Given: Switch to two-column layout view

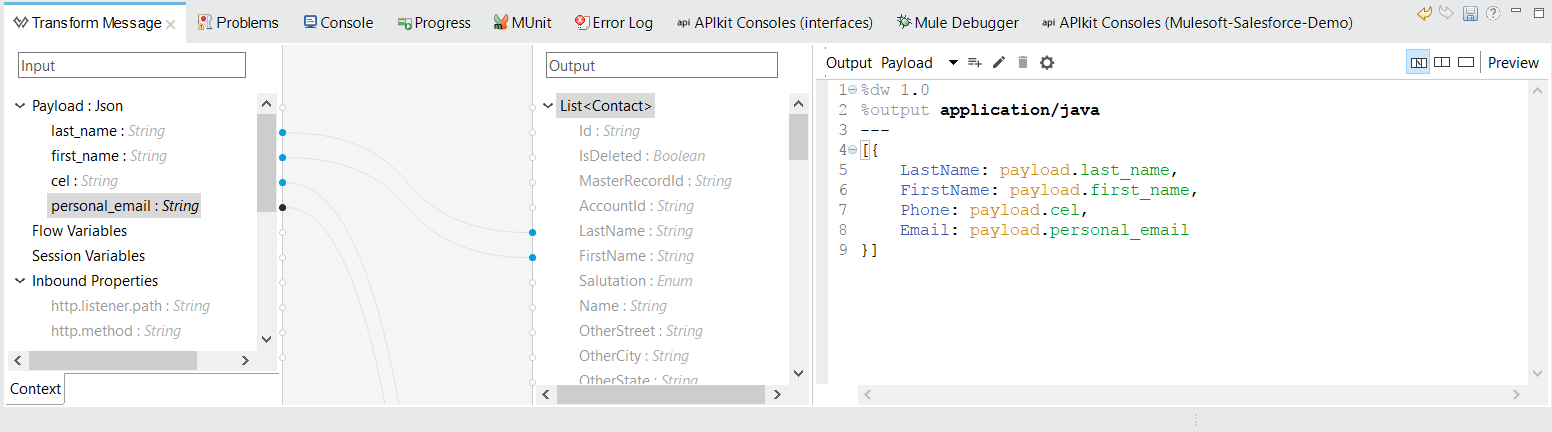Looking at the screenshot, I should [x=1441, y=62].
